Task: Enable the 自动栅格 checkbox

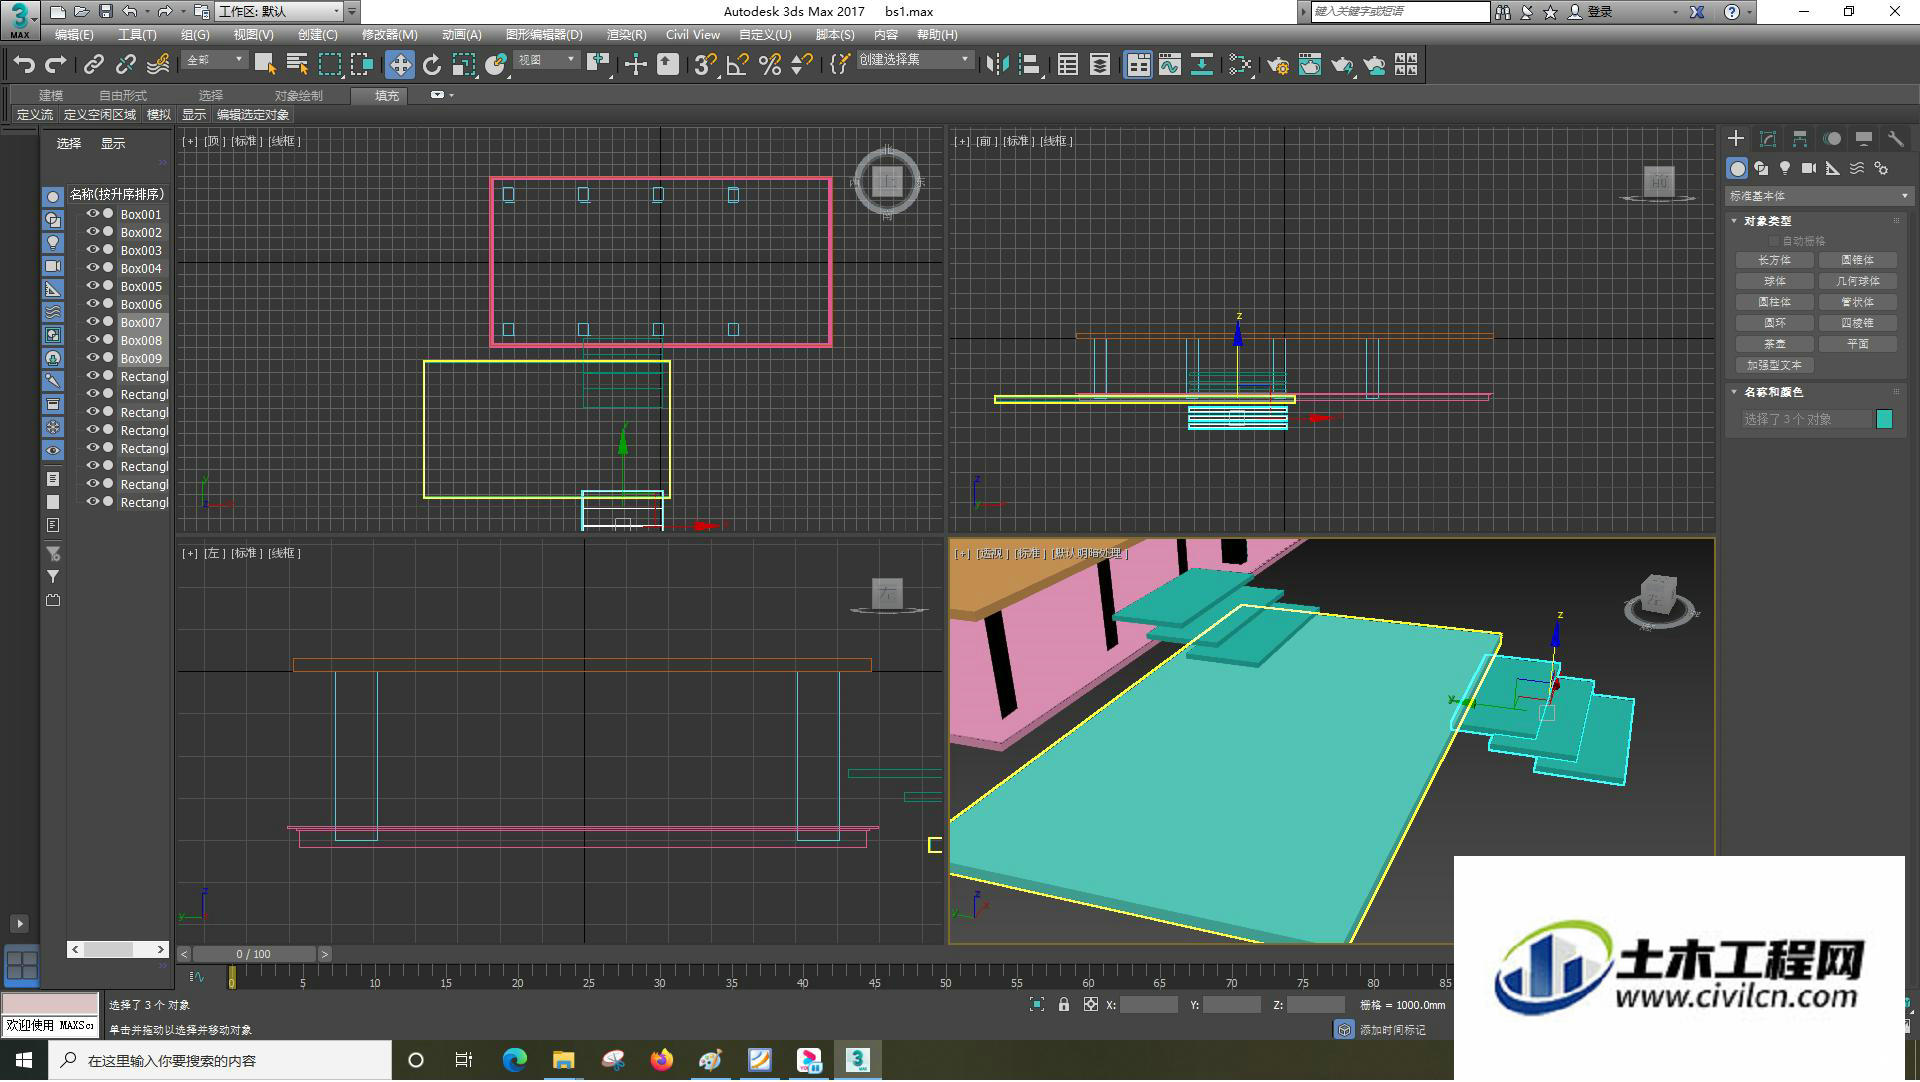Action: pos(1775,241)
